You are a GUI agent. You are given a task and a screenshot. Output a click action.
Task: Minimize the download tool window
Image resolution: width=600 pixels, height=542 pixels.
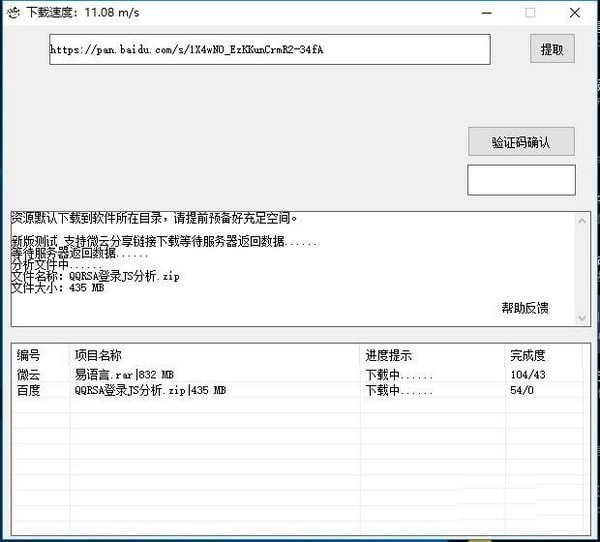point(485,13)
